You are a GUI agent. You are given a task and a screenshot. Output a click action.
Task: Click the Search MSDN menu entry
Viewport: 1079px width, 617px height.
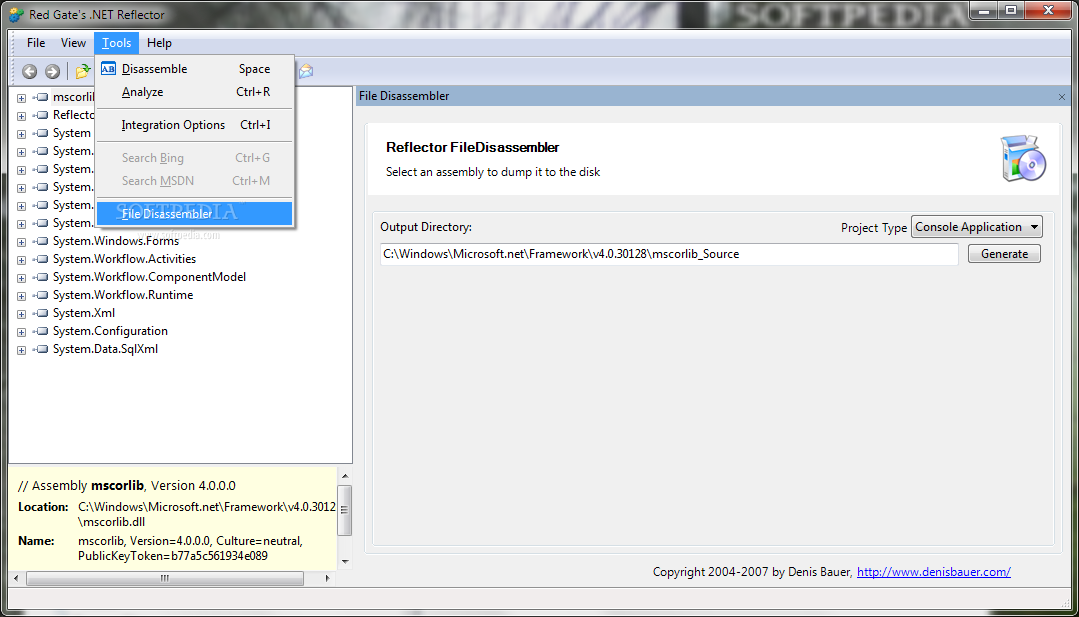(x=195, y=180)
